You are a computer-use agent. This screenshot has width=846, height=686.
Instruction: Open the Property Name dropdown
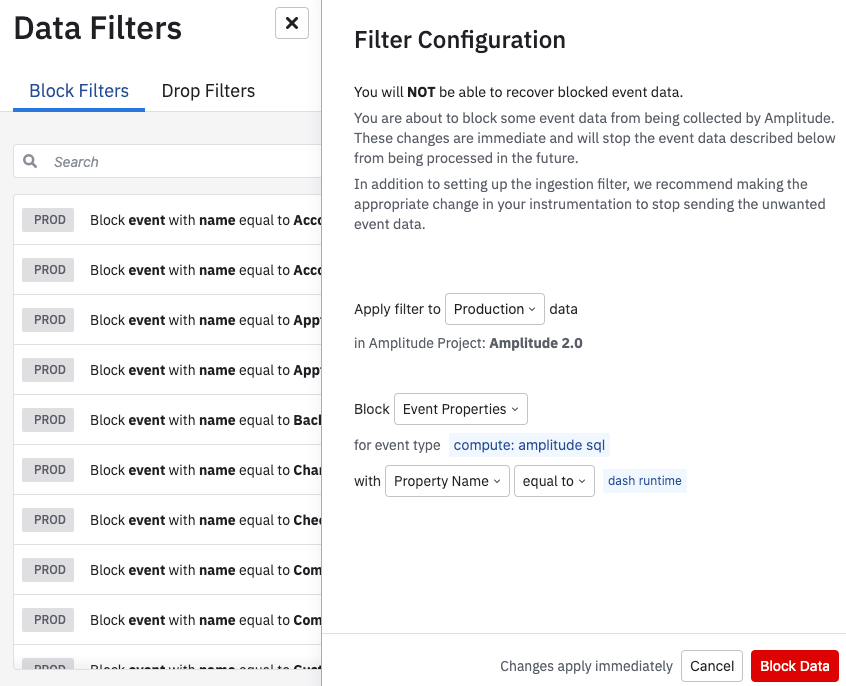click(447, 481)
